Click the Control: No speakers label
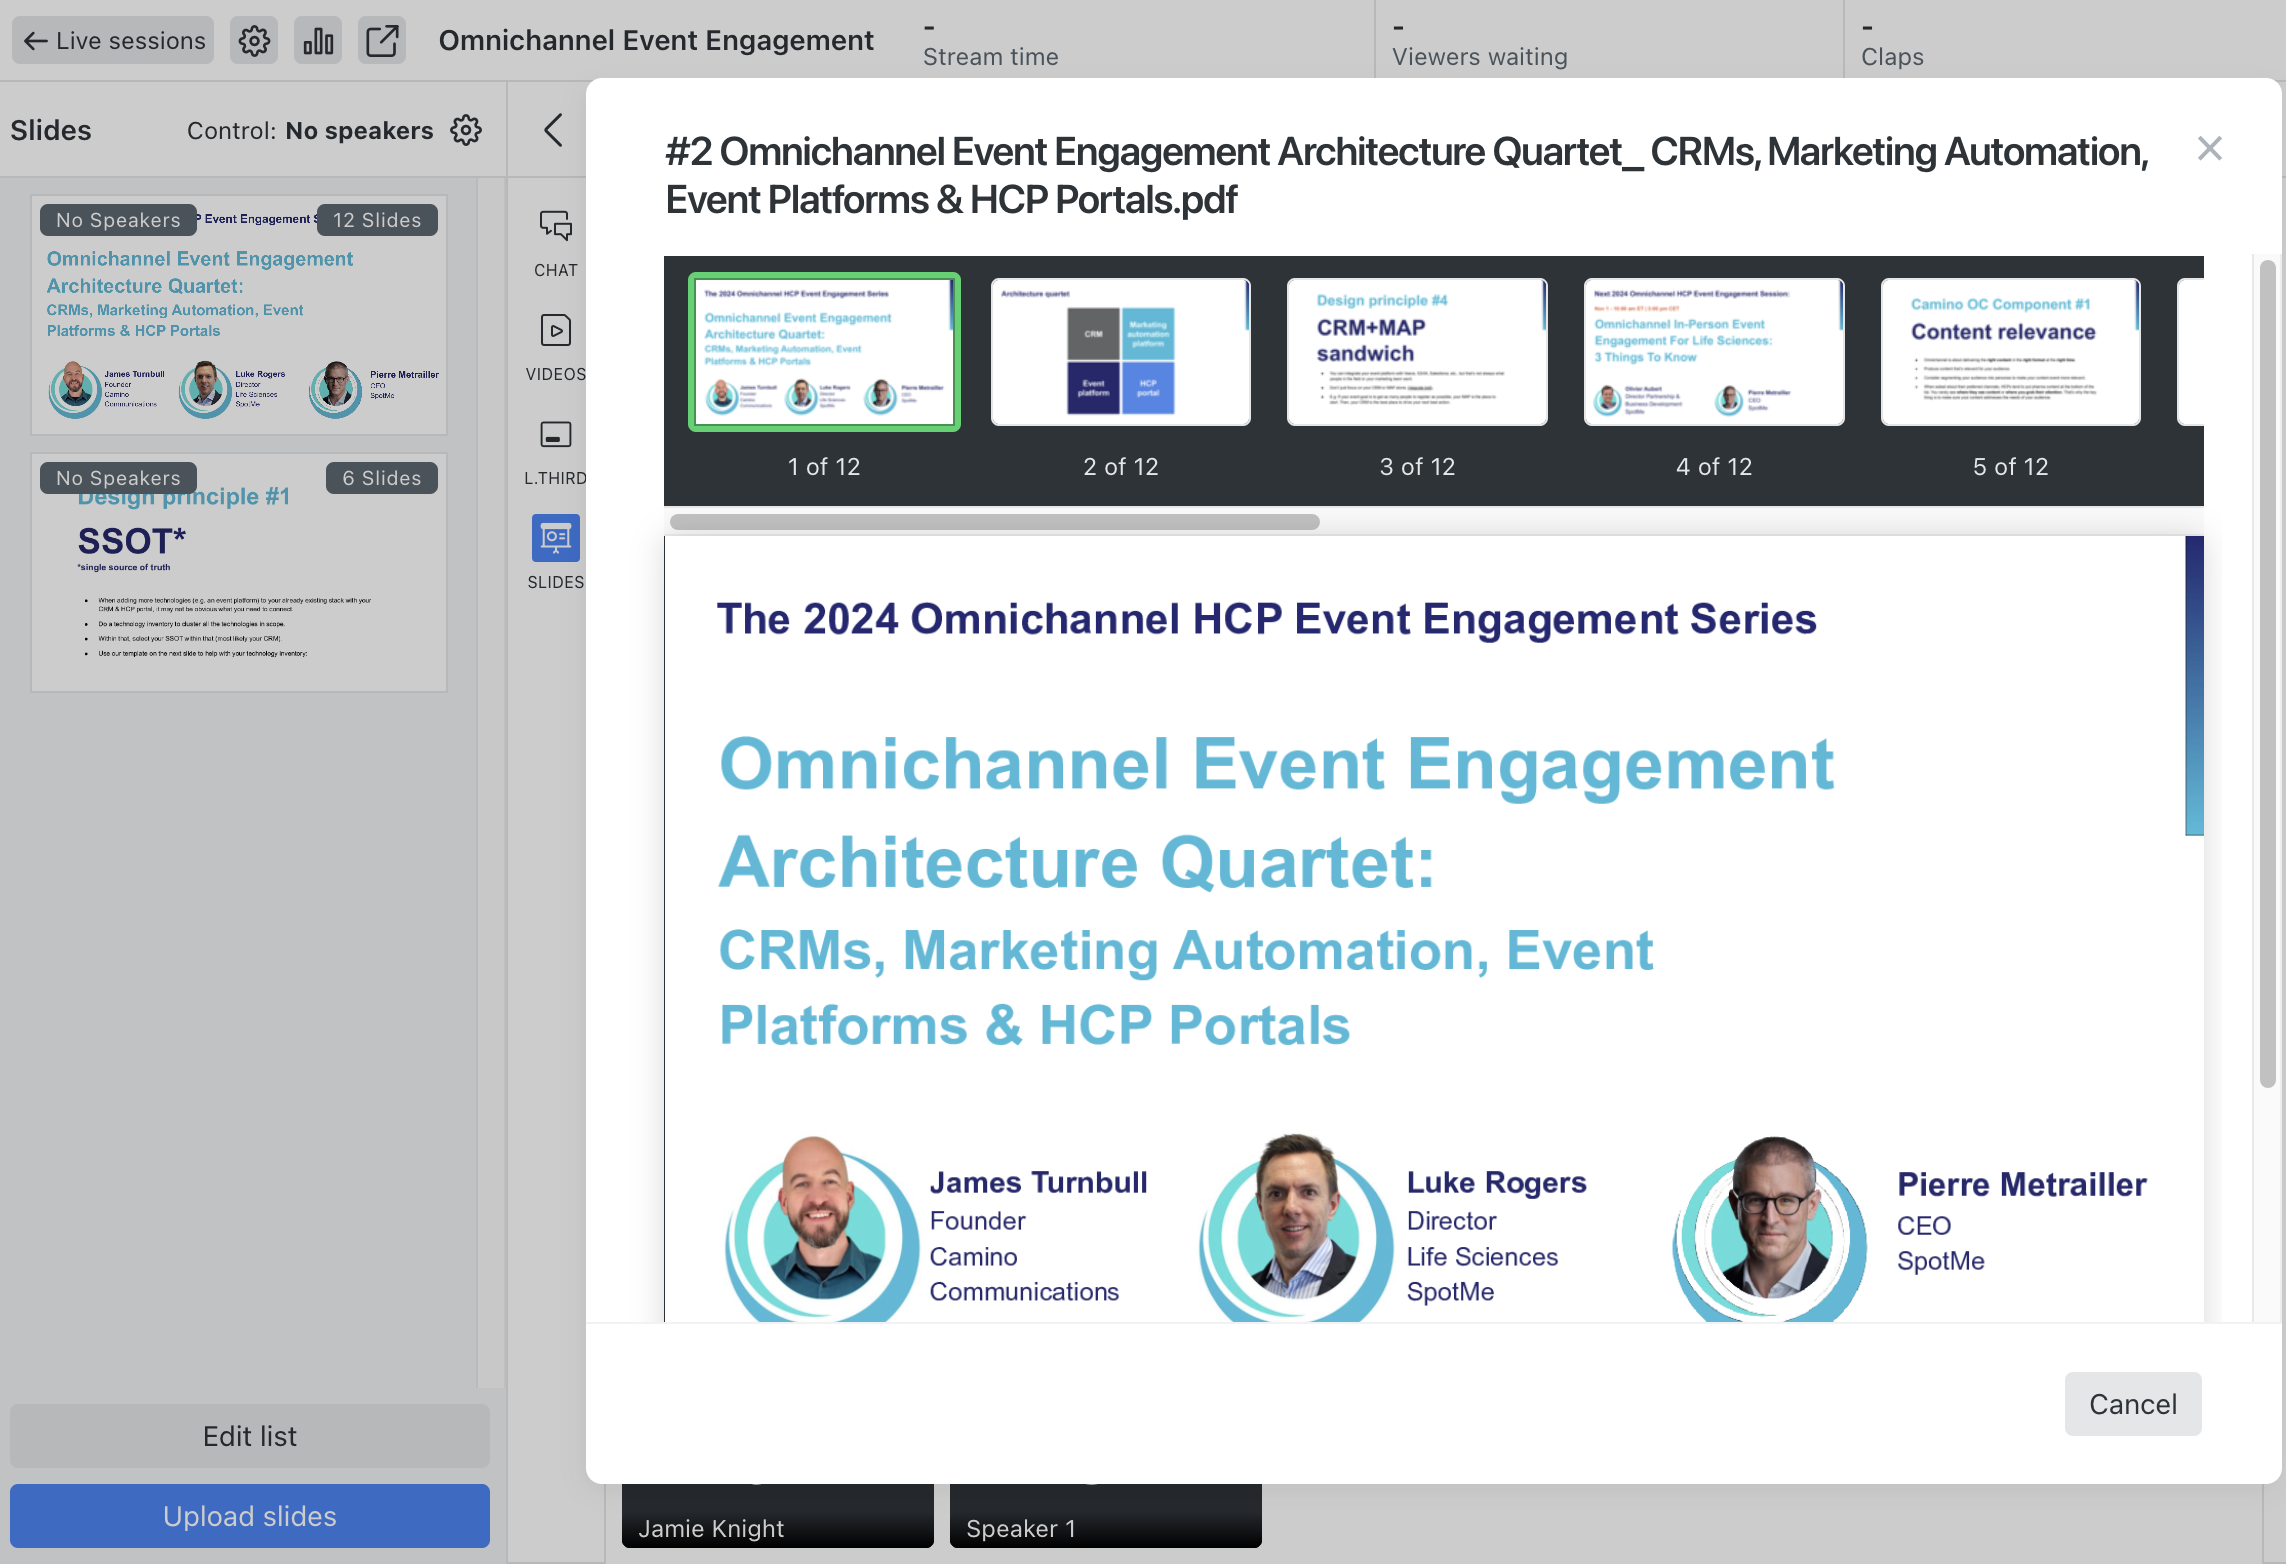 point(310,131)
